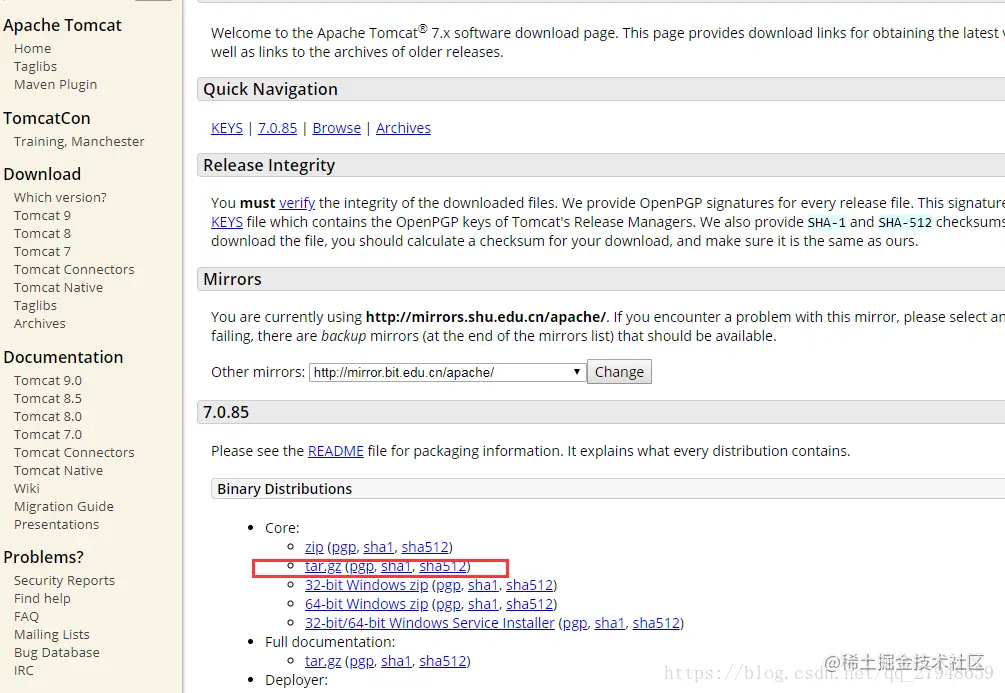Screen dimensions: 1005x693
Task: Click Archives in Quick Navigation
Action: pyautogui.click(x=403, y=128)
